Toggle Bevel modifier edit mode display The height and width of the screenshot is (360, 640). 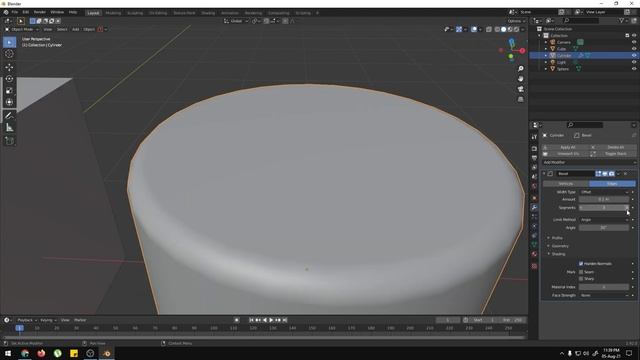pyautogui.click(x=598, y=174)
